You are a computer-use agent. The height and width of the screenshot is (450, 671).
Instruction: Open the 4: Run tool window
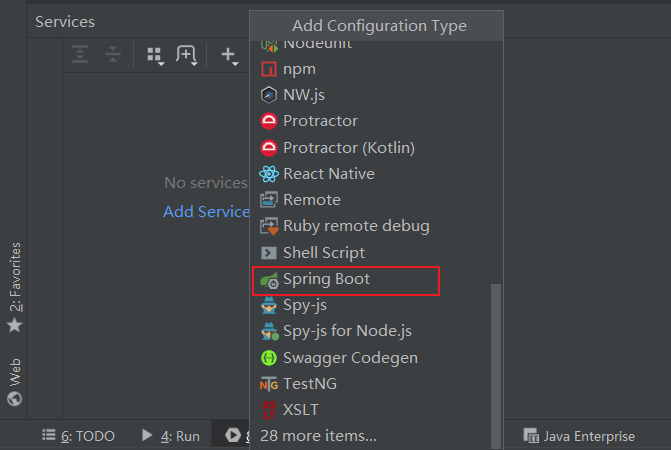pyautogui.click(x=171, y=436)
